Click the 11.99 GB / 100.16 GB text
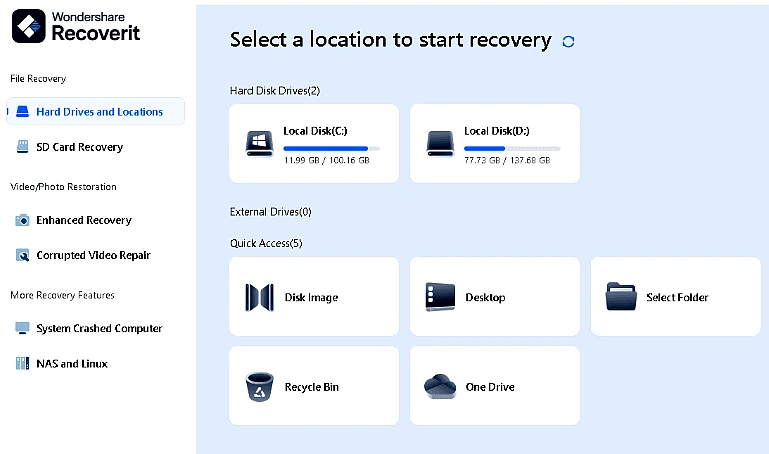This screenshot has width=769, height=454. [x=327, y=160]
